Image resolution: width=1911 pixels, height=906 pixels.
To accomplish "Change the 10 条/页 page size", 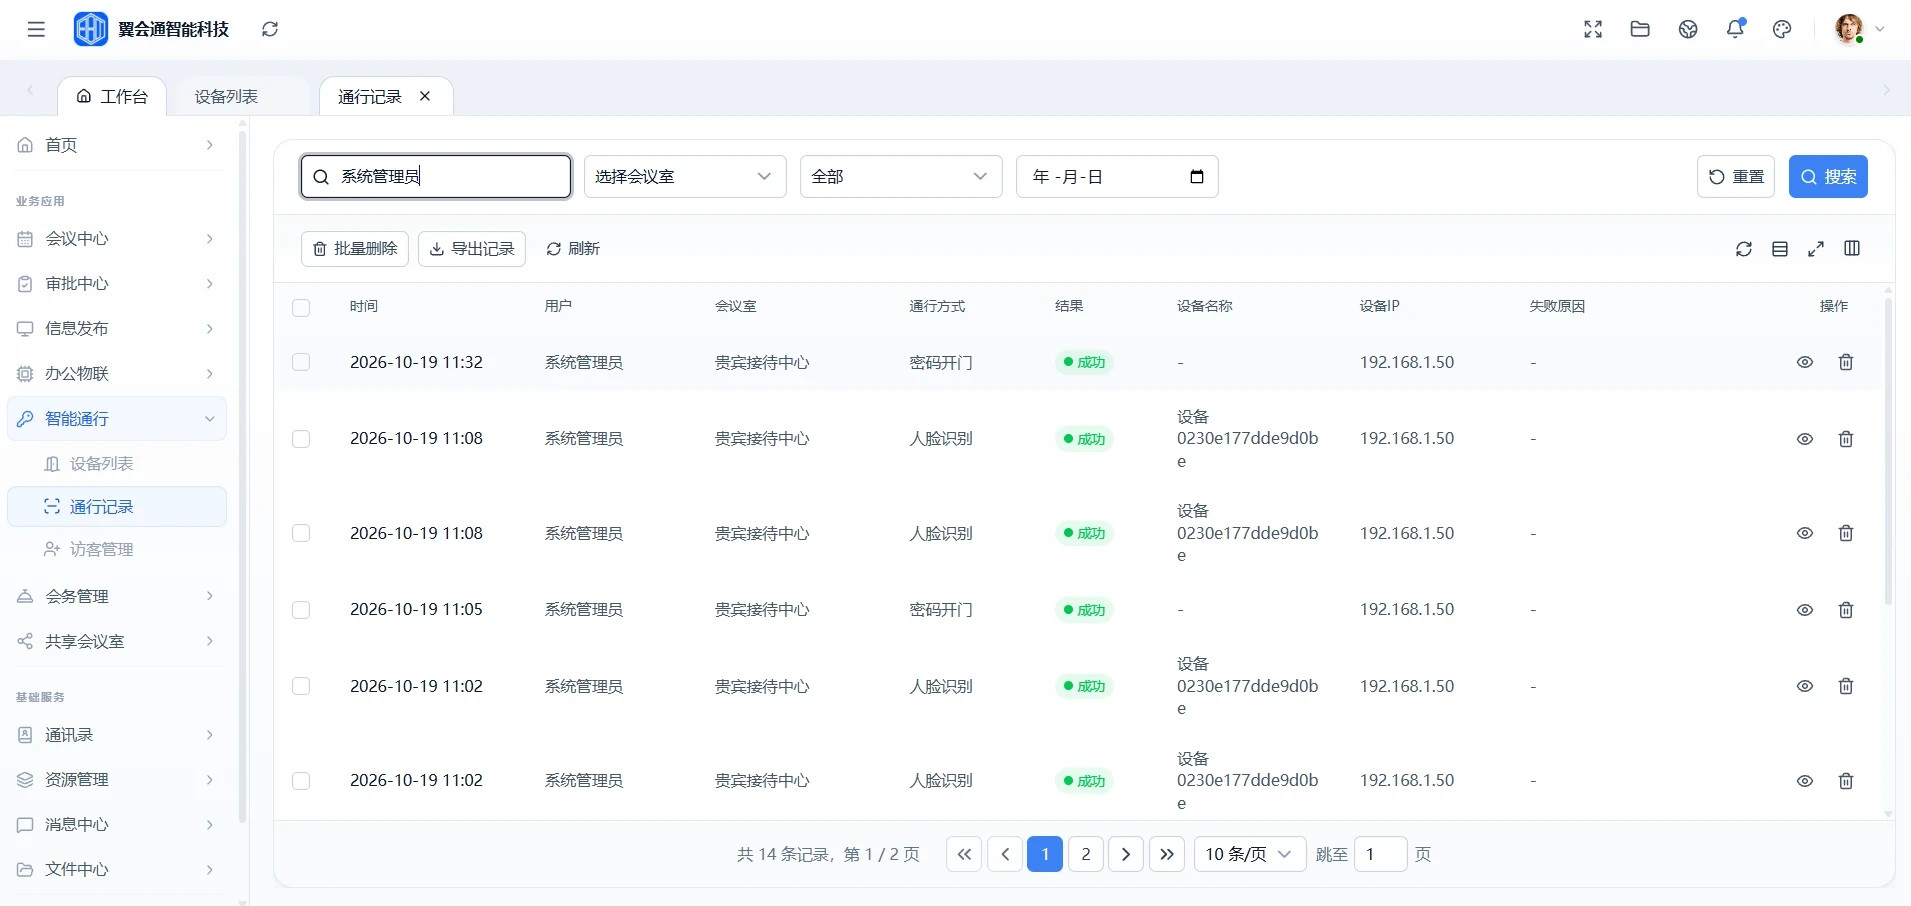I will [1250, 854].
